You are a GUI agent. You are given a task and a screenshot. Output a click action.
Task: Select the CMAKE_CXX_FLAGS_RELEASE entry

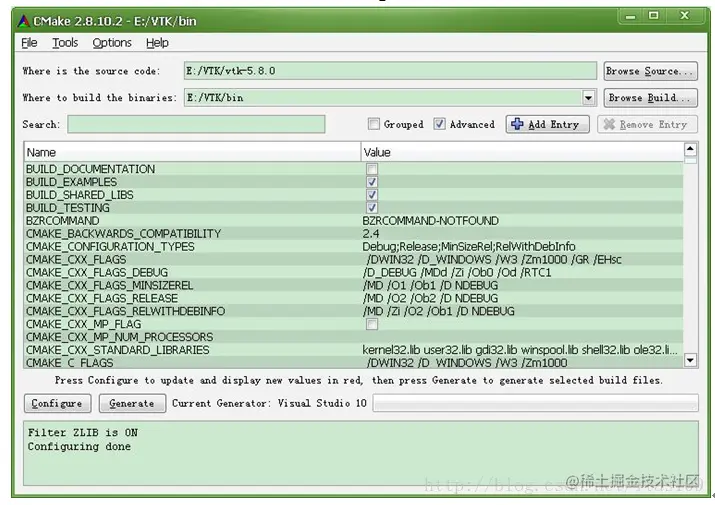coord(102,298)
